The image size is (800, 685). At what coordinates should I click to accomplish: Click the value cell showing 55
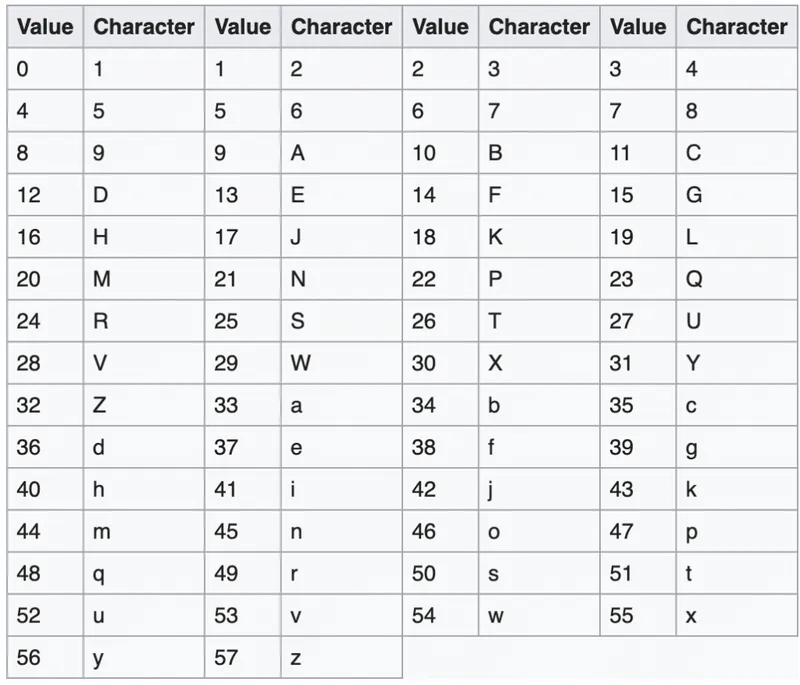point(638,615)
